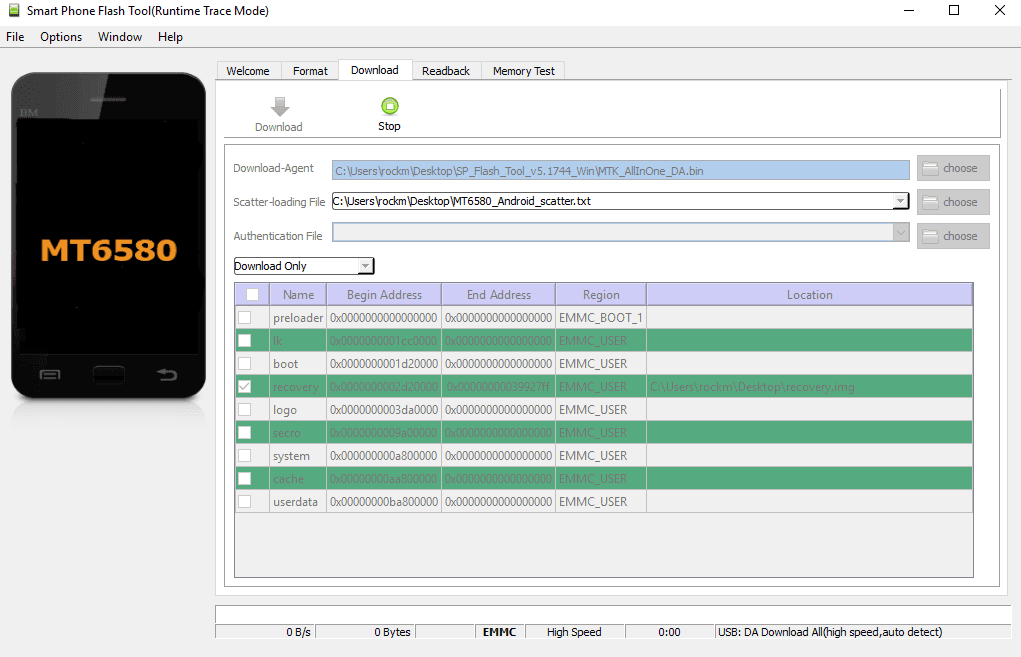Click the recovery.img location cell
This screenshot has width=1021, height=657.
[x=809, y=387]
